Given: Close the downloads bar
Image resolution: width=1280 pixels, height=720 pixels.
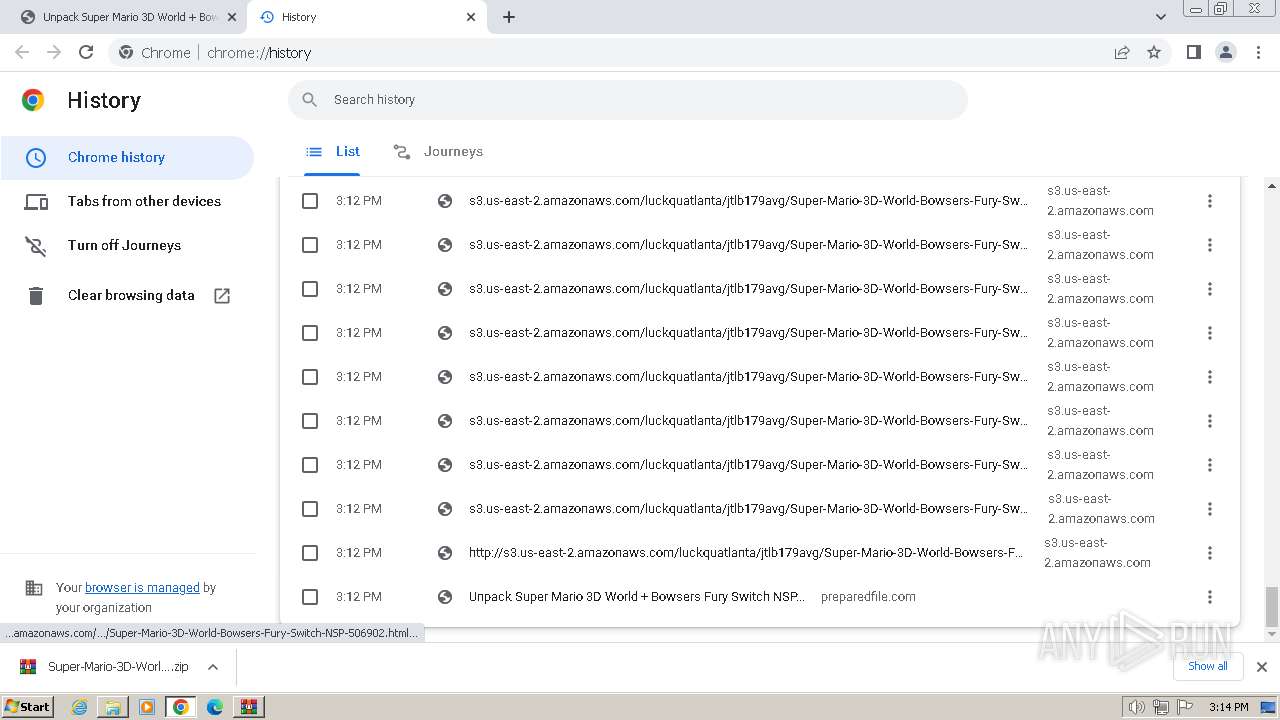Looking at the screenshot, I should 1262,667.
